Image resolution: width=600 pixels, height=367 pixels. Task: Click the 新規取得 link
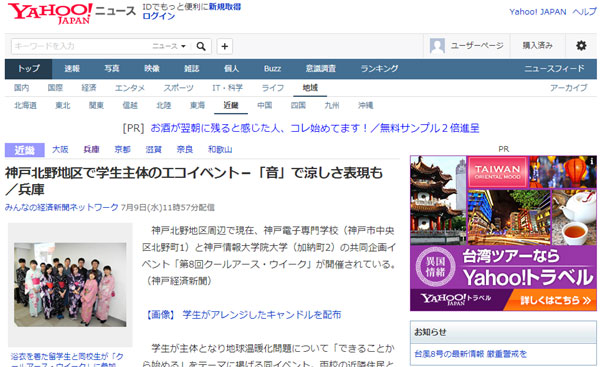(225, 7)
